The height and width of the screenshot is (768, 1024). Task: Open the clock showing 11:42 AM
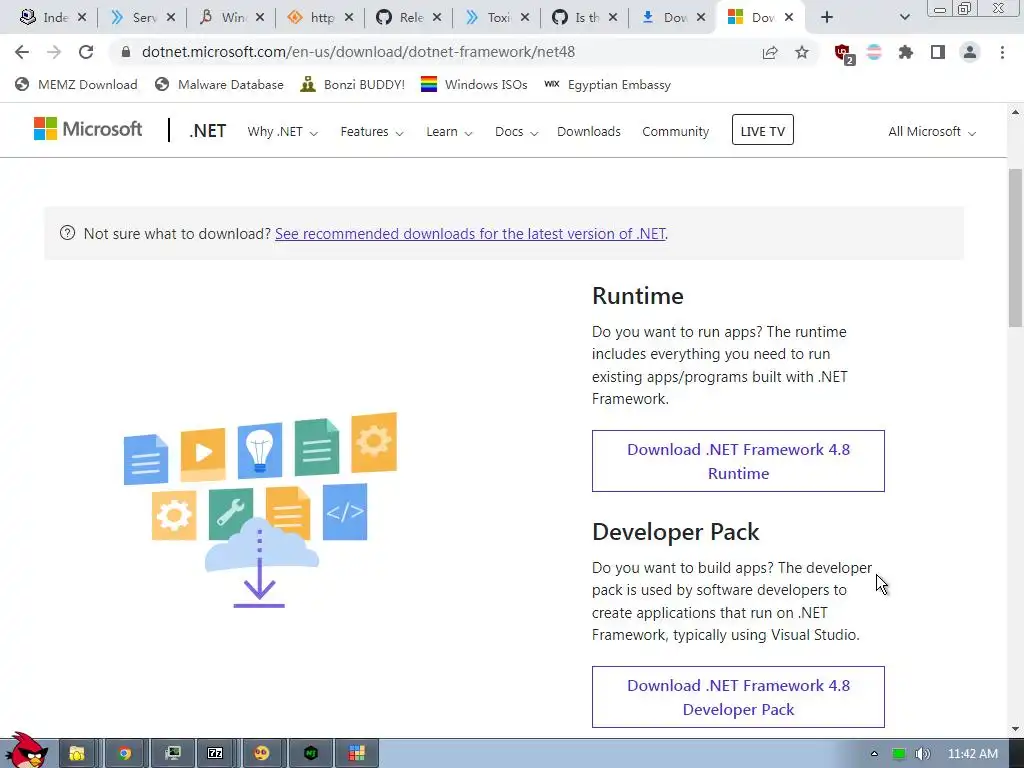pyautogui.click(x=972, y=754)
